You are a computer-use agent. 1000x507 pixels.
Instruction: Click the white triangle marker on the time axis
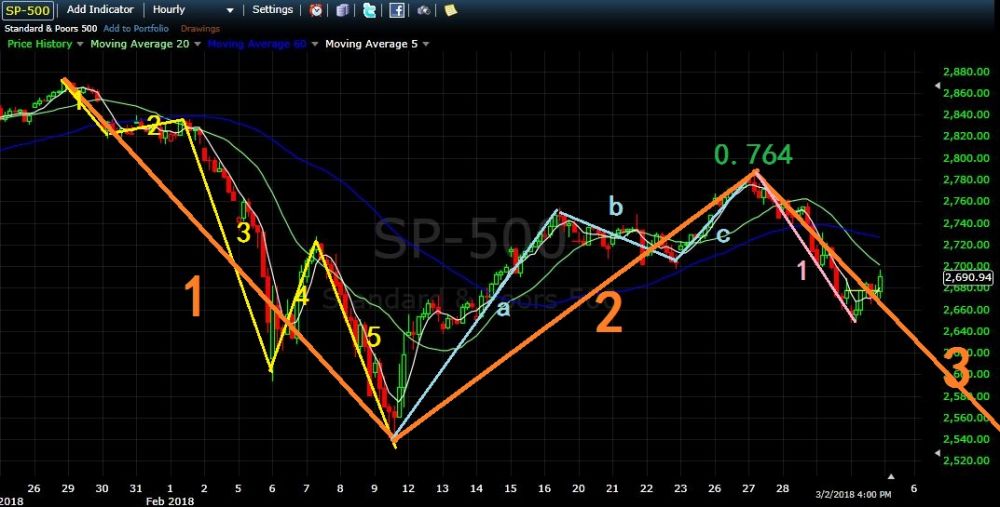coord(891,476)
